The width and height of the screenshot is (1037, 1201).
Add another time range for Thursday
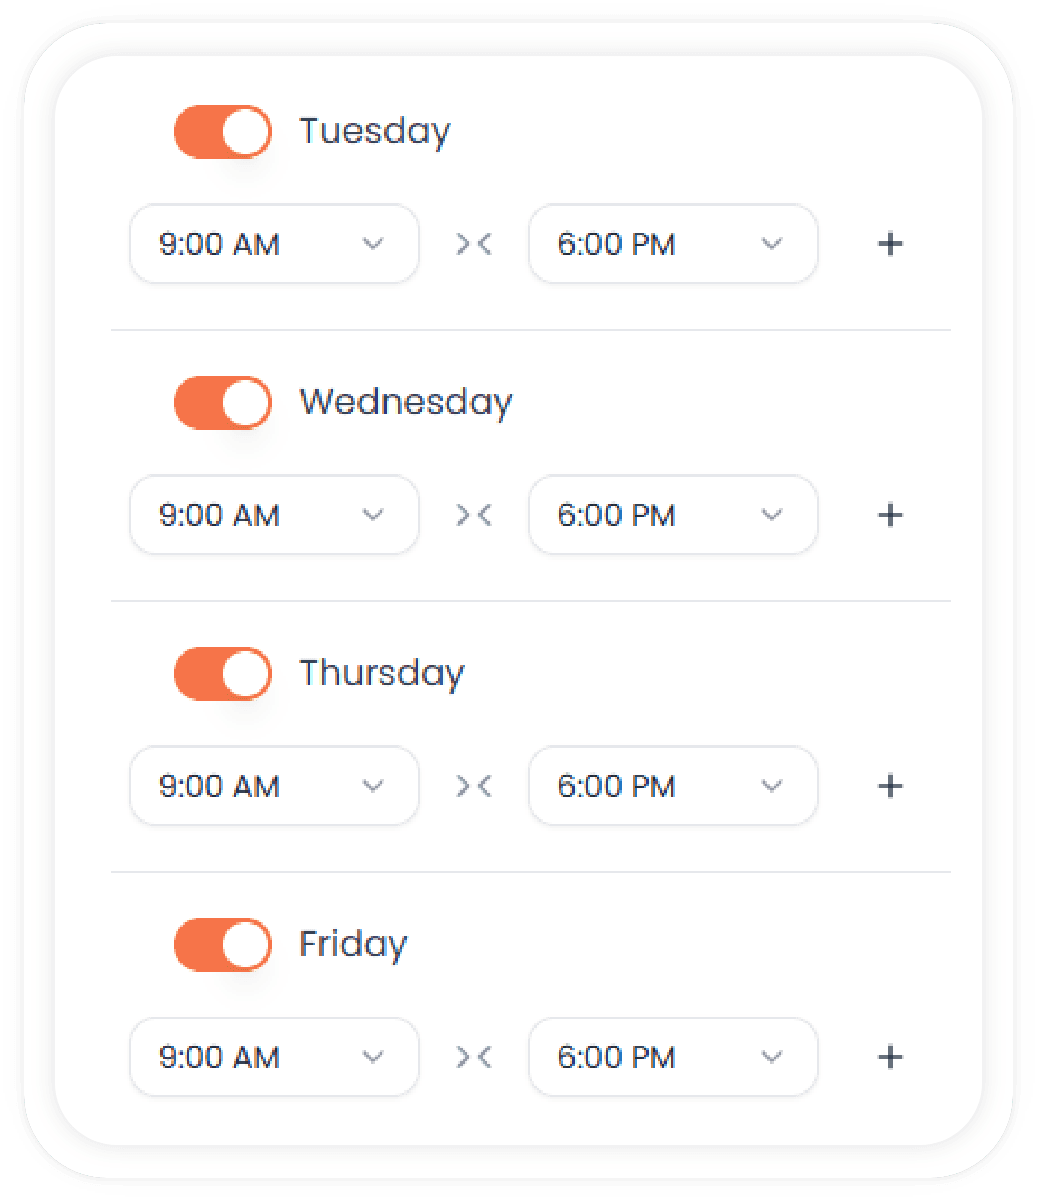point(889,786)
